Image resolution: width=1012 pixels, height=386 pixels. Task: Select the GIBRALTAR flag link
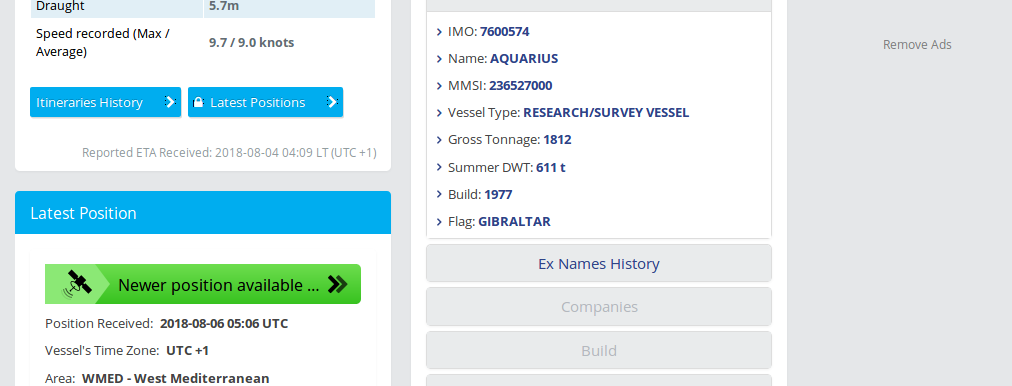[514, 221]
